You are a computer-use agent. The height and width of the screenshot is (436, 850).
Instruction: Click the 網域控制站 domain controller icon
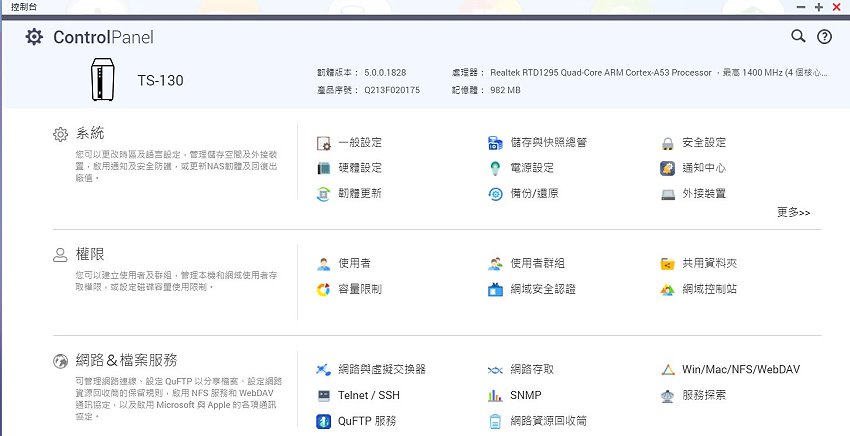(667, 290)
